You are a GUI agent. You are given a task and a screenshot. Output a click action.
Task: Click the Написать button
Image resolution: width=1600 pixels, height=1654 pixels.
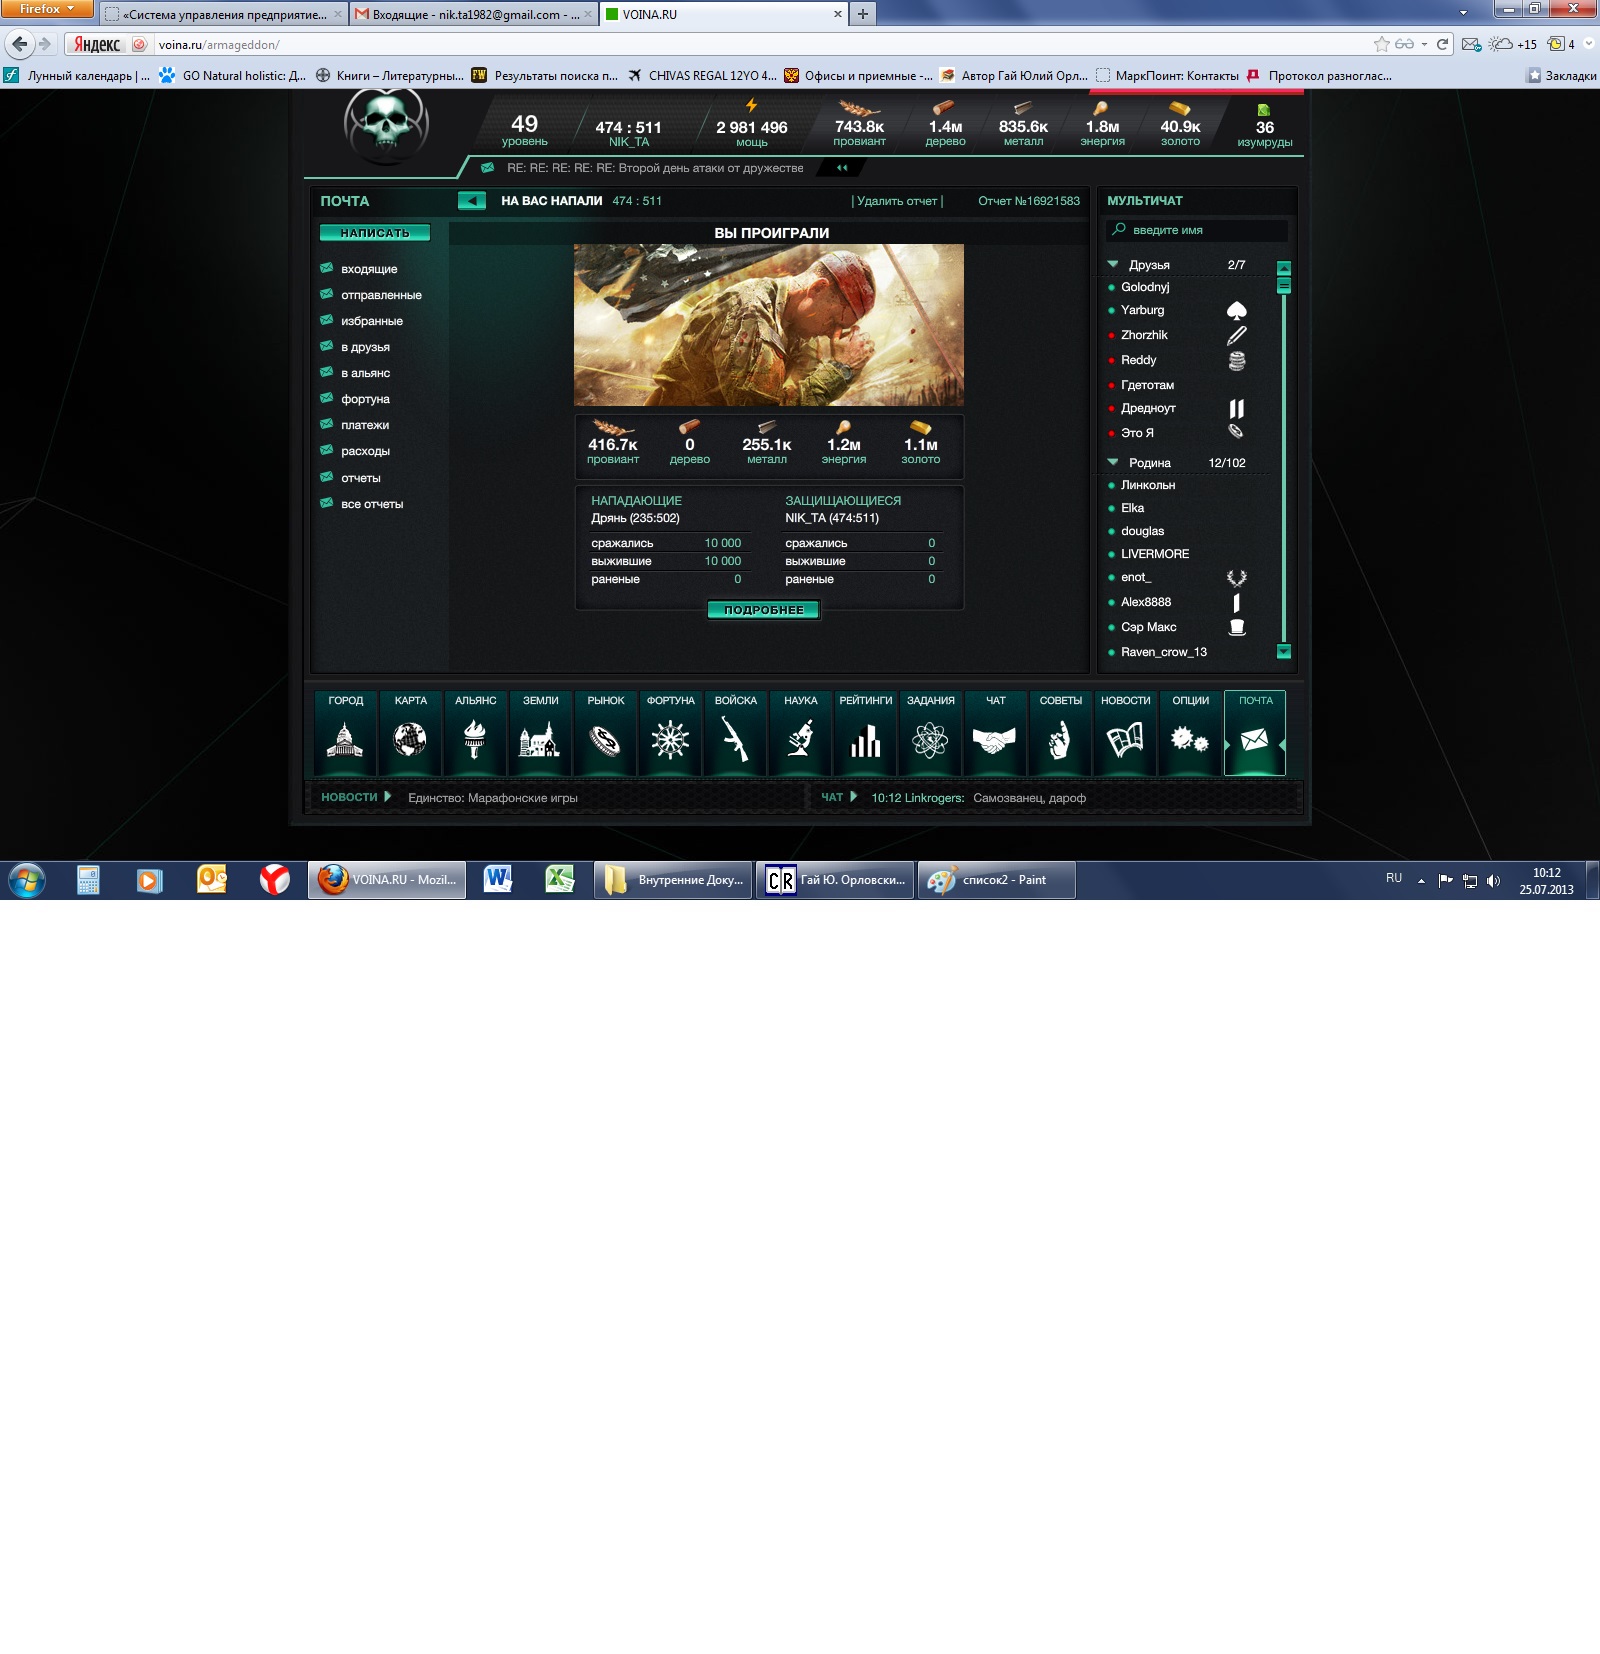[375, 233]
